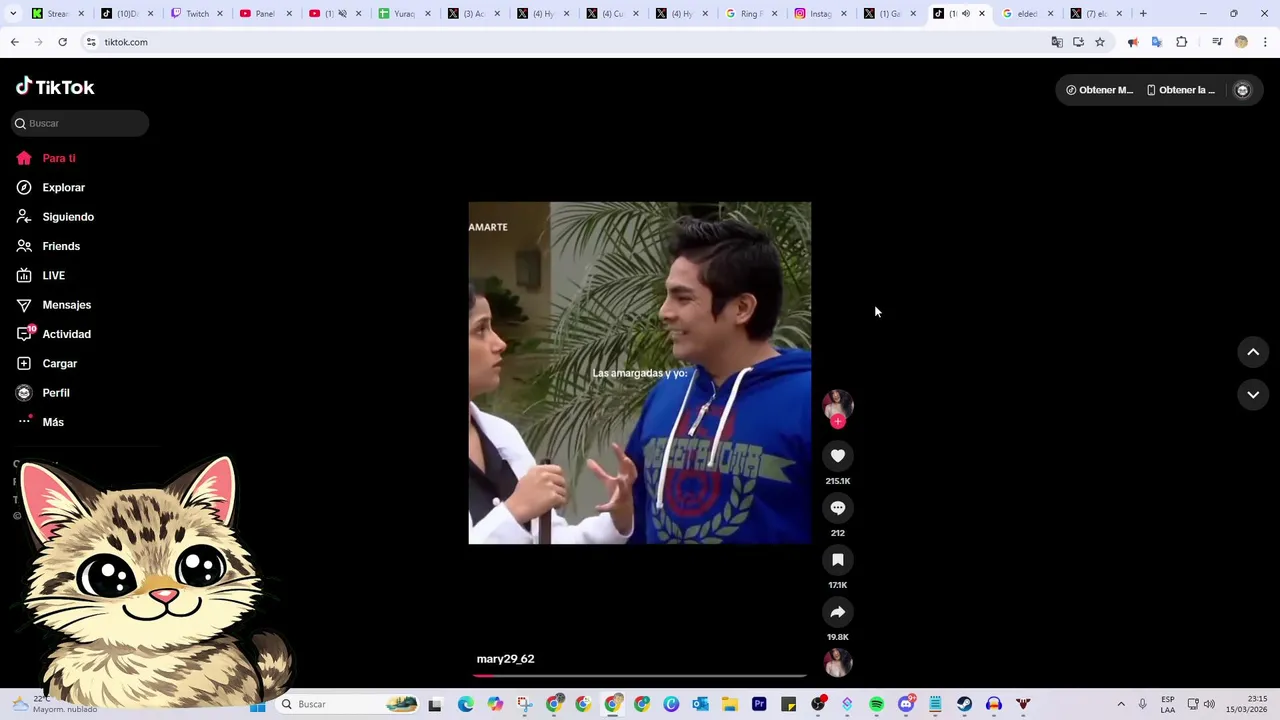This screenshot has width=1280, height=720.
Task: Share the video using arrow icon
Action: pos(838,612)
